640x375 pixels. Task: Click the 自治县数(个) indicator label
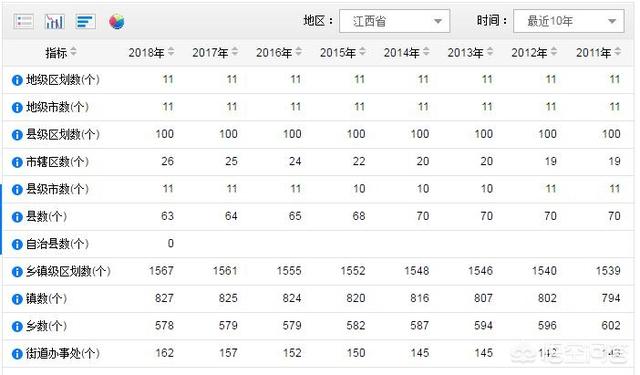click(x=57, y=244)
